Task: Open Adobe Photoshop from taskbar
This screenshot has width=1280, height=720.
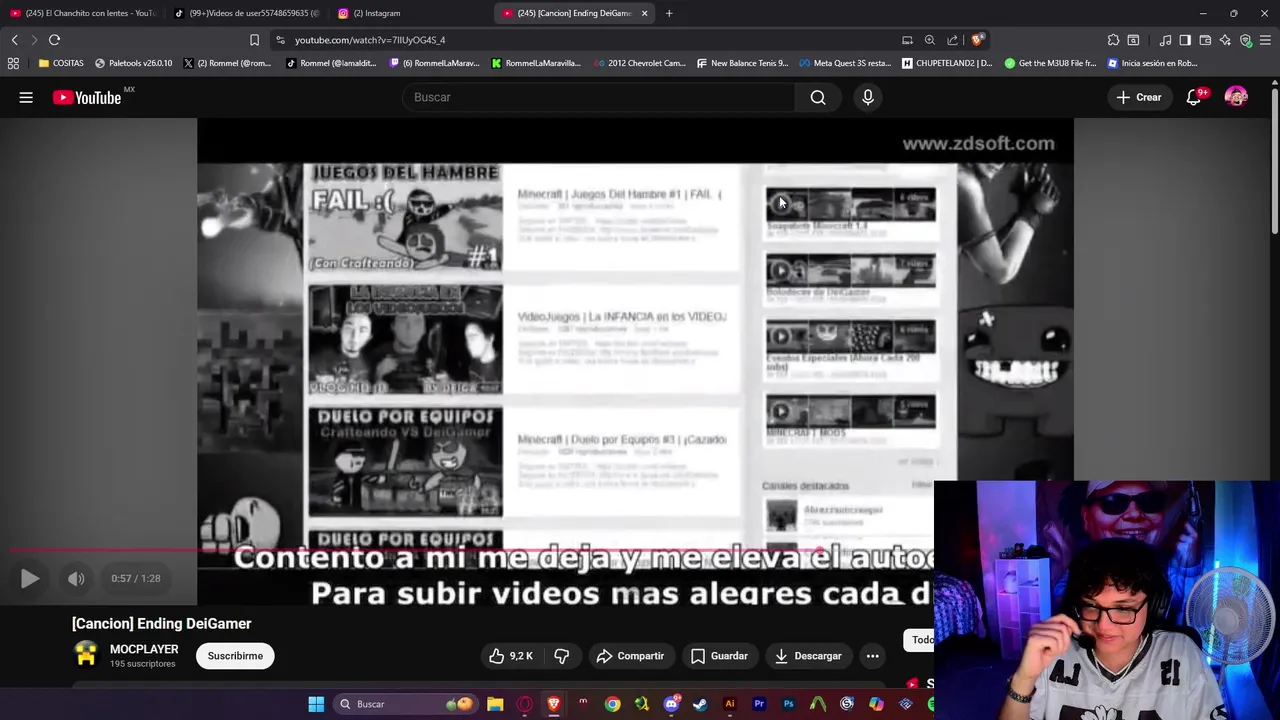Action: (x=789, y=704)
